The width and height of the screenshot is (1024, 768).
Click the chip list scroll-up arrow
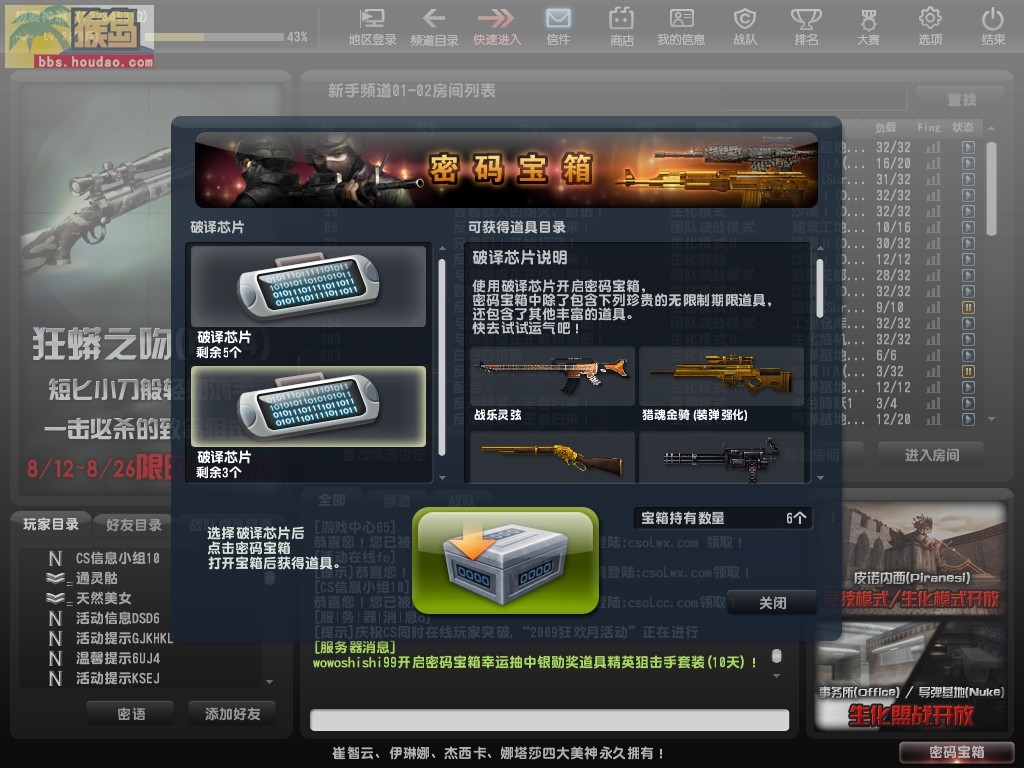(x=442, y=249)
